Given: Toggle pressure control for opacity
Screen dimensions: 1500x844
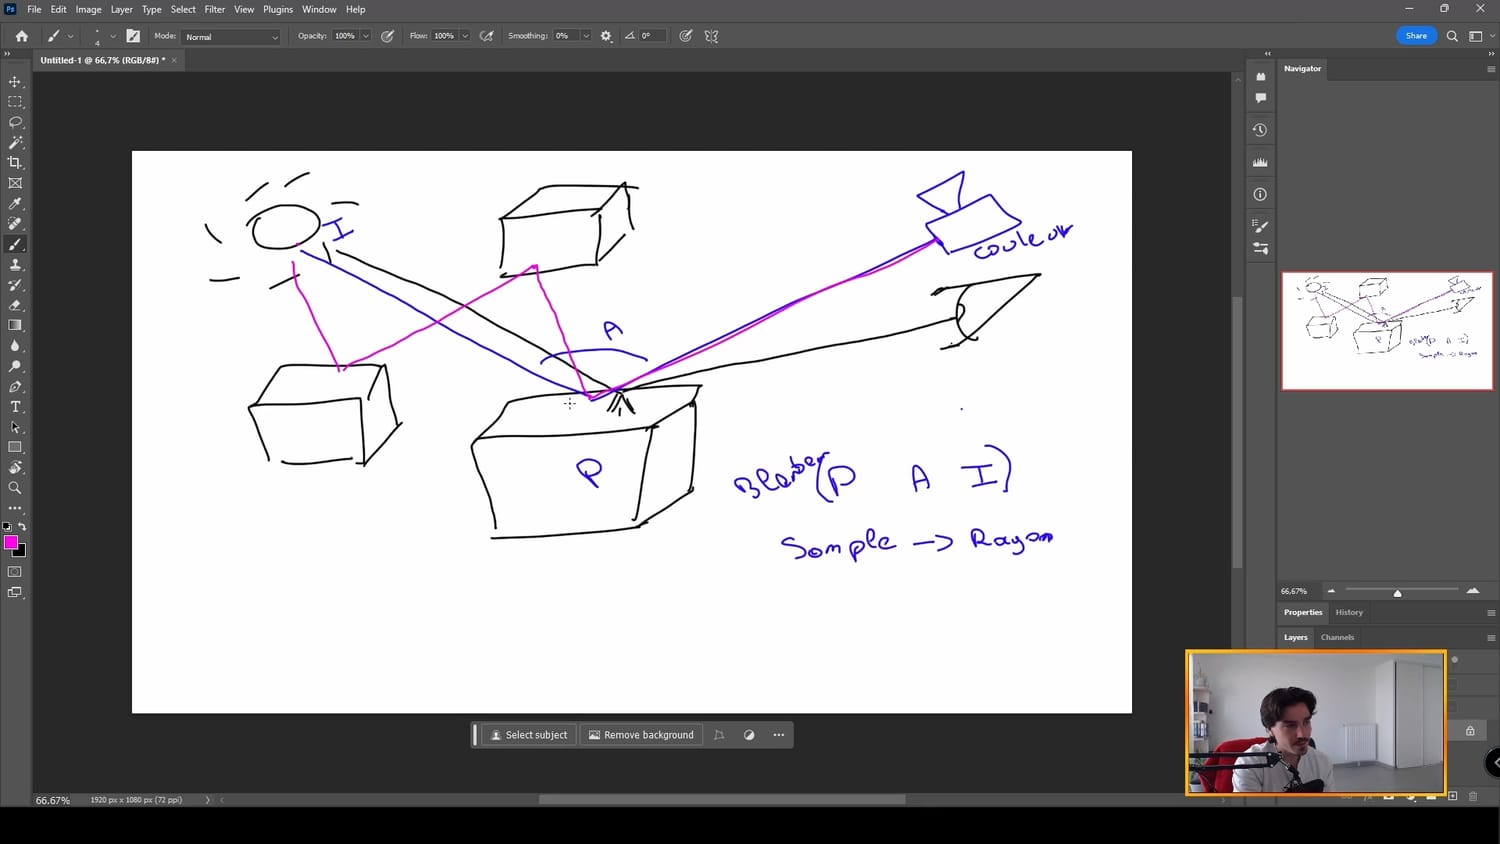Looking at the screenshot, I should tap(387, 36).
